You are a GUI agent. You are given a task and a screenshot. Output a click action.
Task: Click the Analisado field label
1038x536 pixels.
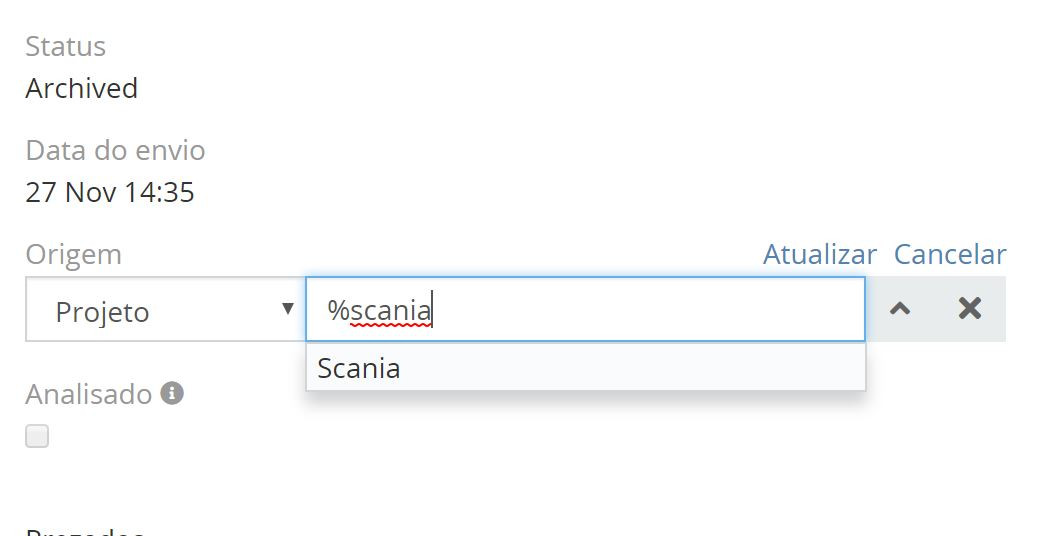(x=88, y=394)
